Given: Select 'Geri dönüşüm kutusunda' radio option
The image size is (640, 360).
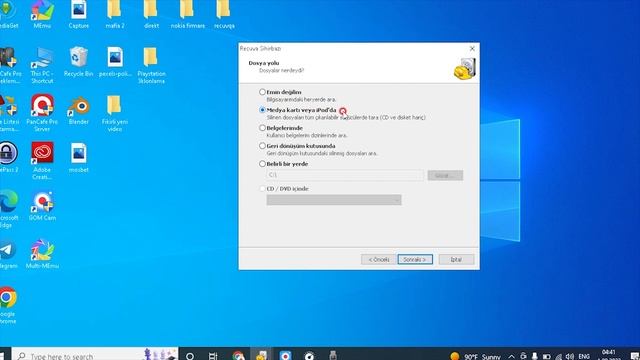Looking at the screenshot, I should pos(262,146).
